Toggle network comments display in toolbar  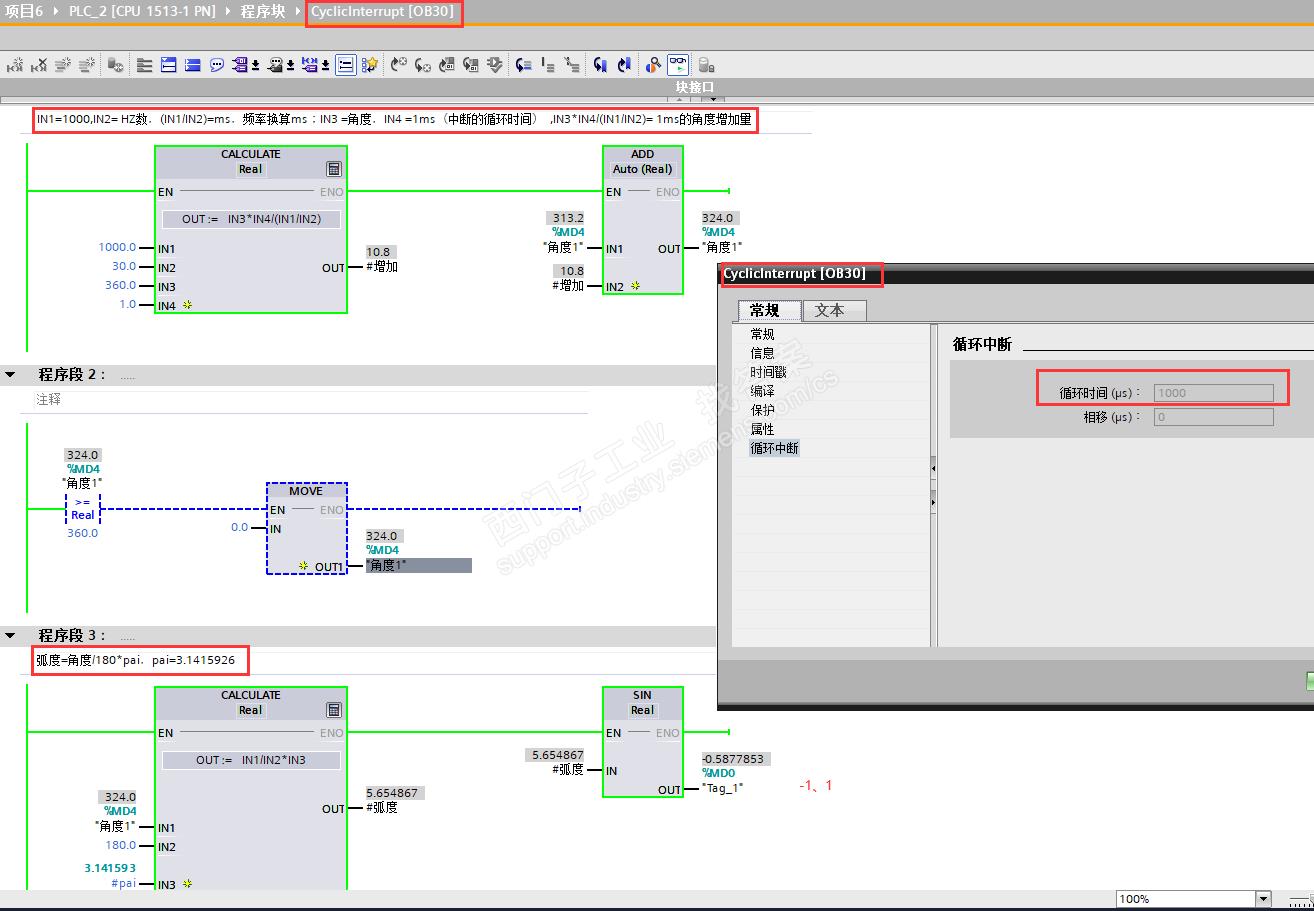345,65
